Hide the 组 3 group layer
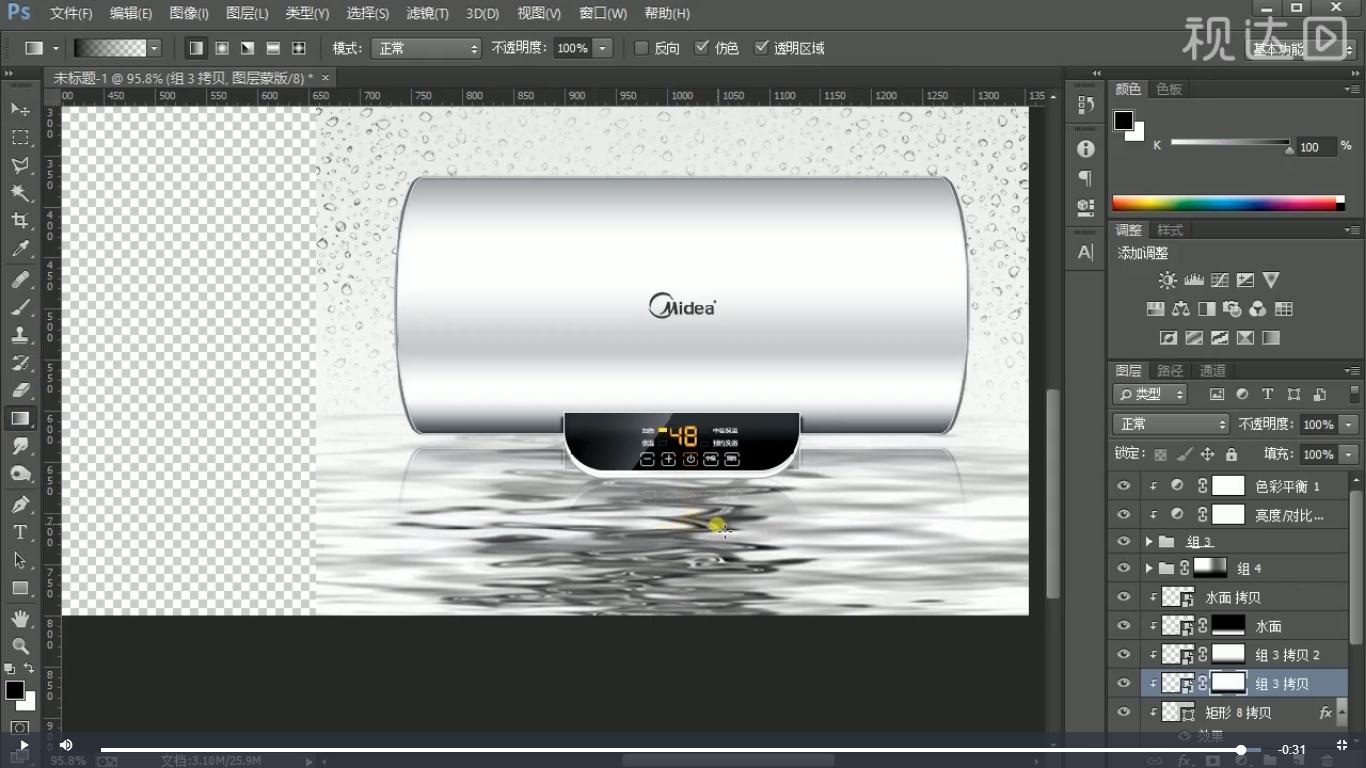1366x768 pixels. pos(1124,541)
